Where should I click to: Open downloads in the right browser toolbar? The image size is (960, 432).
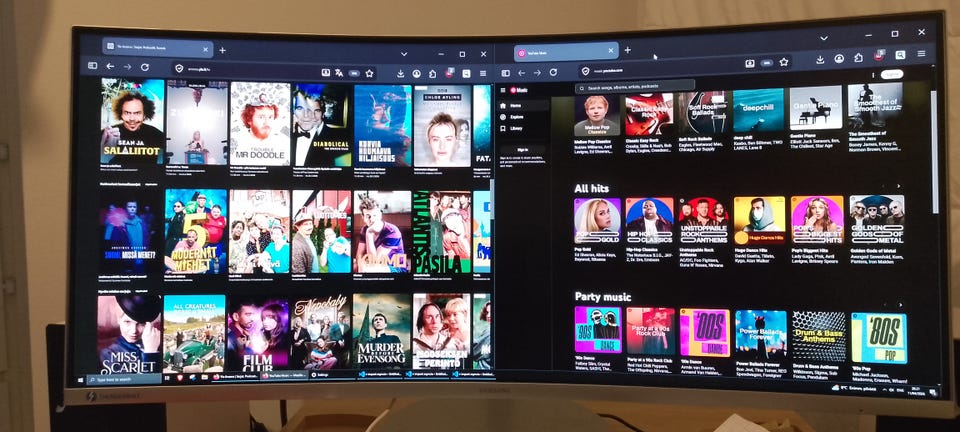[820, 59]
